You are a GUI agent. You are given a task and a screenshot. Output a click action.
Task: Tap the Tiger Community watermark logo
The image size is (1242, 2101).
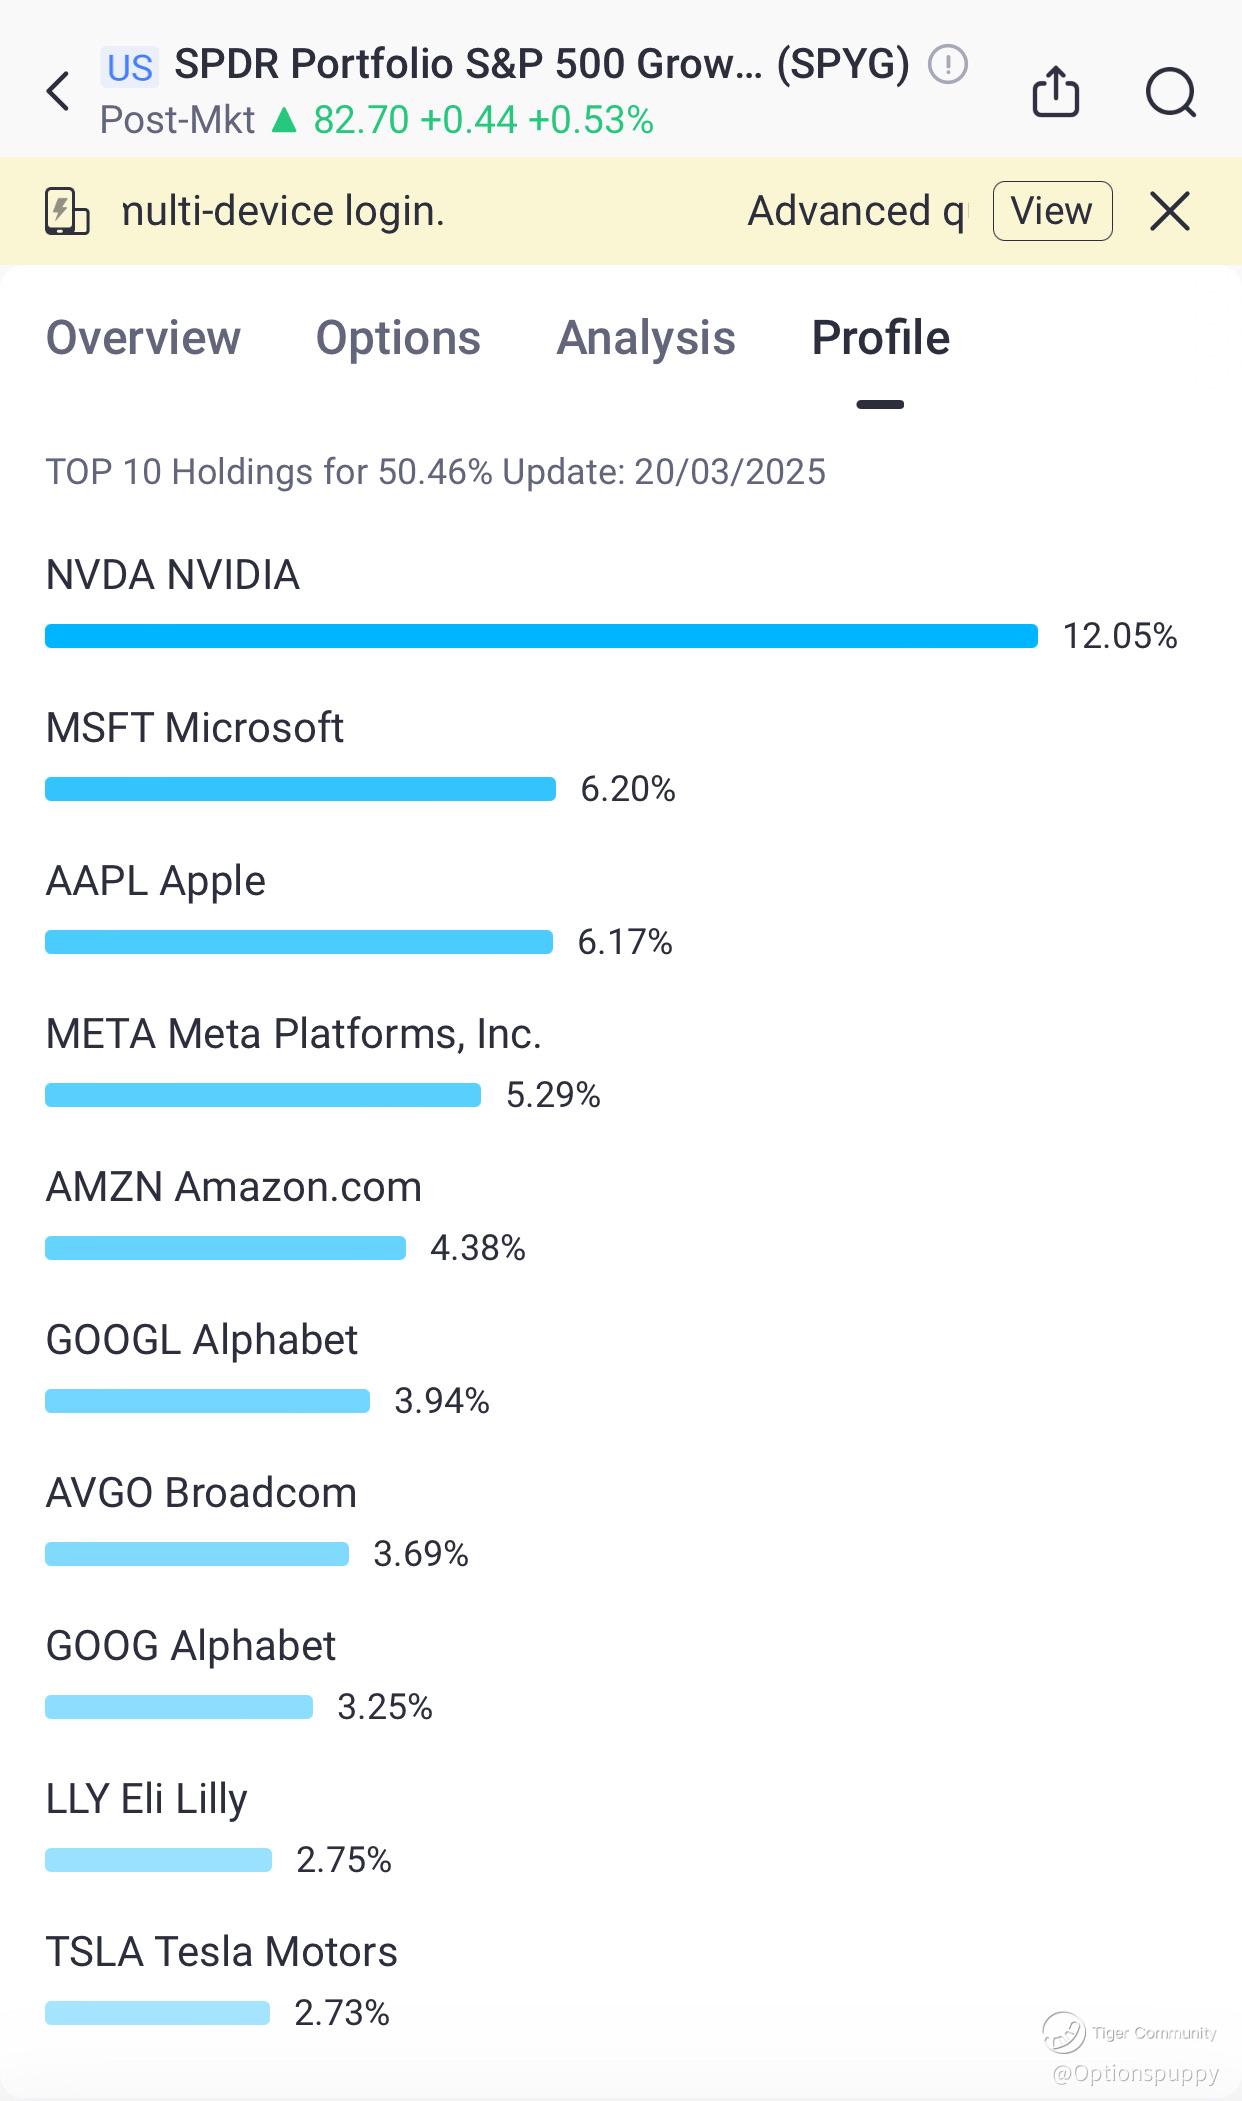click(1063, 2031)
